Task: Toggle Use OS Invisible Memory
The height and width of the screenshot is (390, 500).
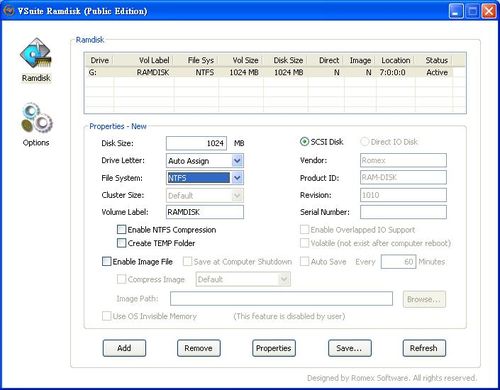Action: (x=106, y=316)
